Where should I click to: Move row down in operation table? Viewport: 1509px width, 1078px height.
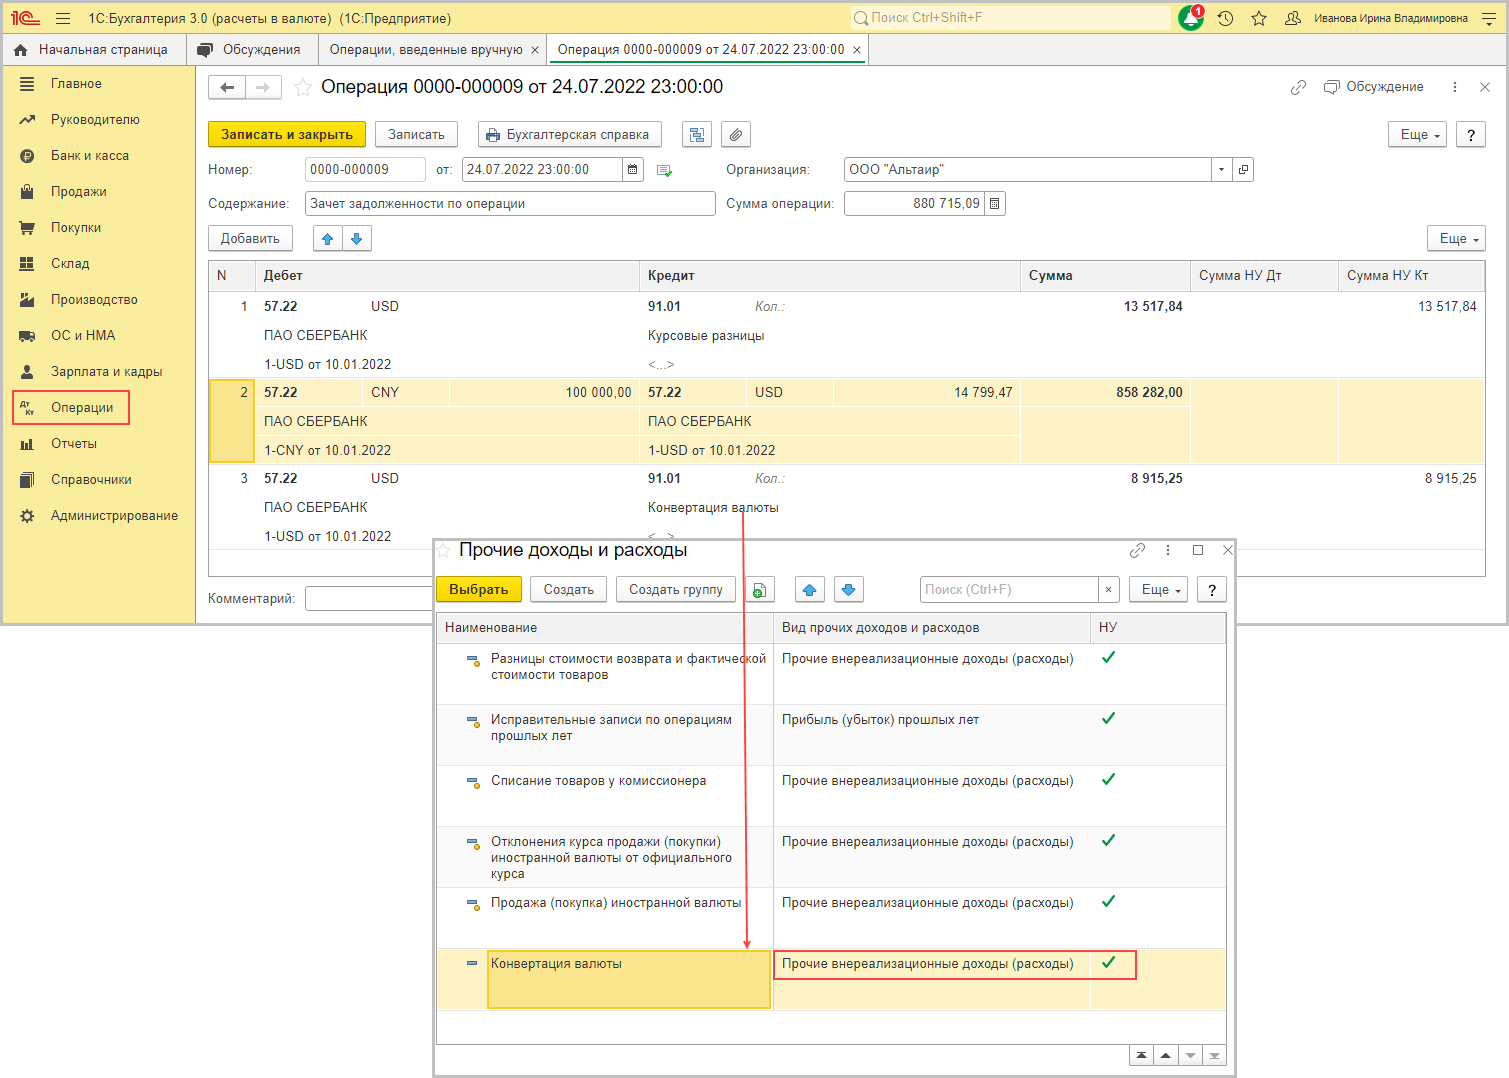[x=356, y=239]
